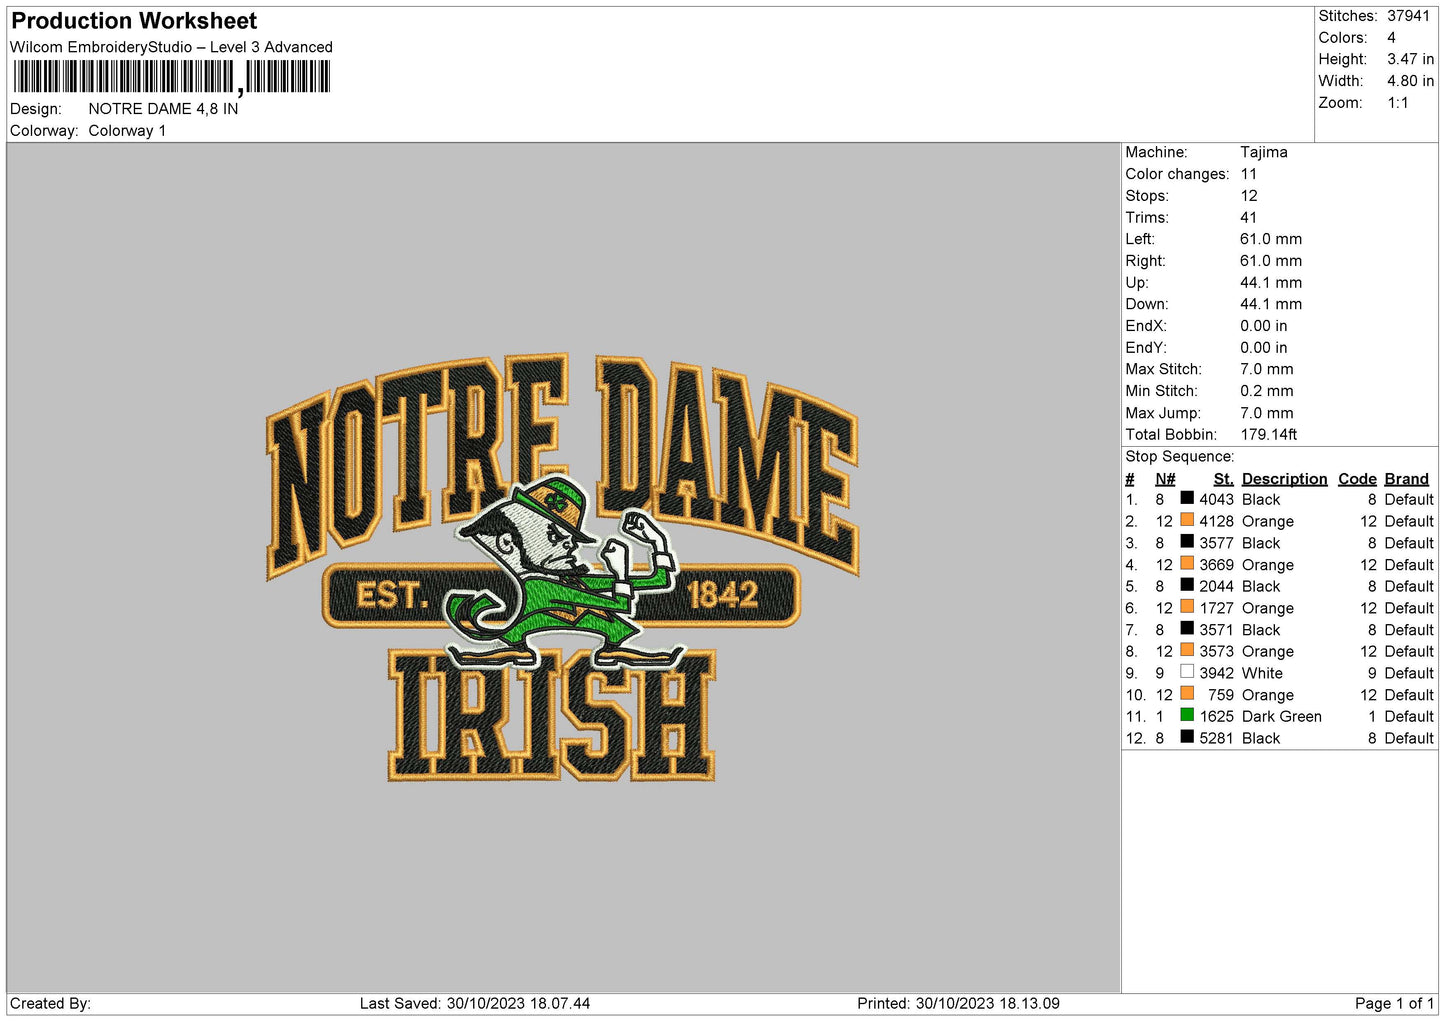The image size is (1445, 1021).
Task: Click the 'Description' column header
Action: click(1284, 479)
